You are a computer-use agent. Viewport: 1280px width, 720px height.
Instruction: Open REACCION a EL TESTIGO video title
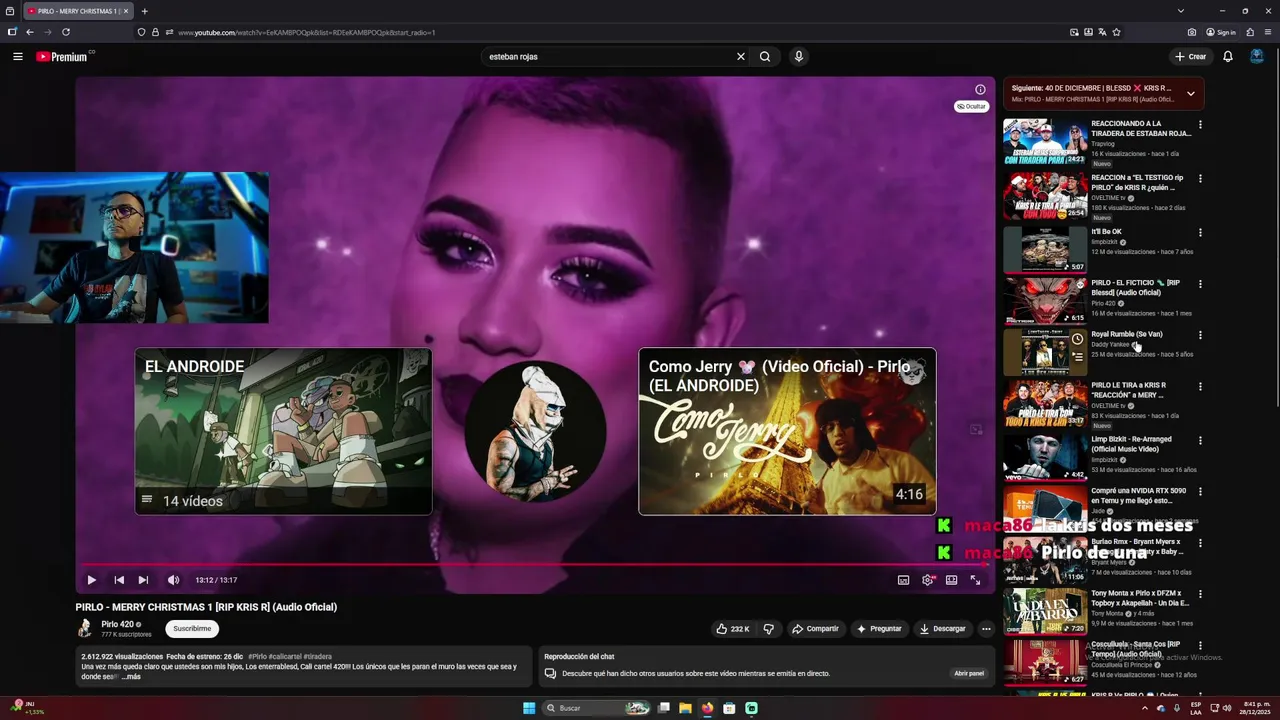(x=1137, y=182)
